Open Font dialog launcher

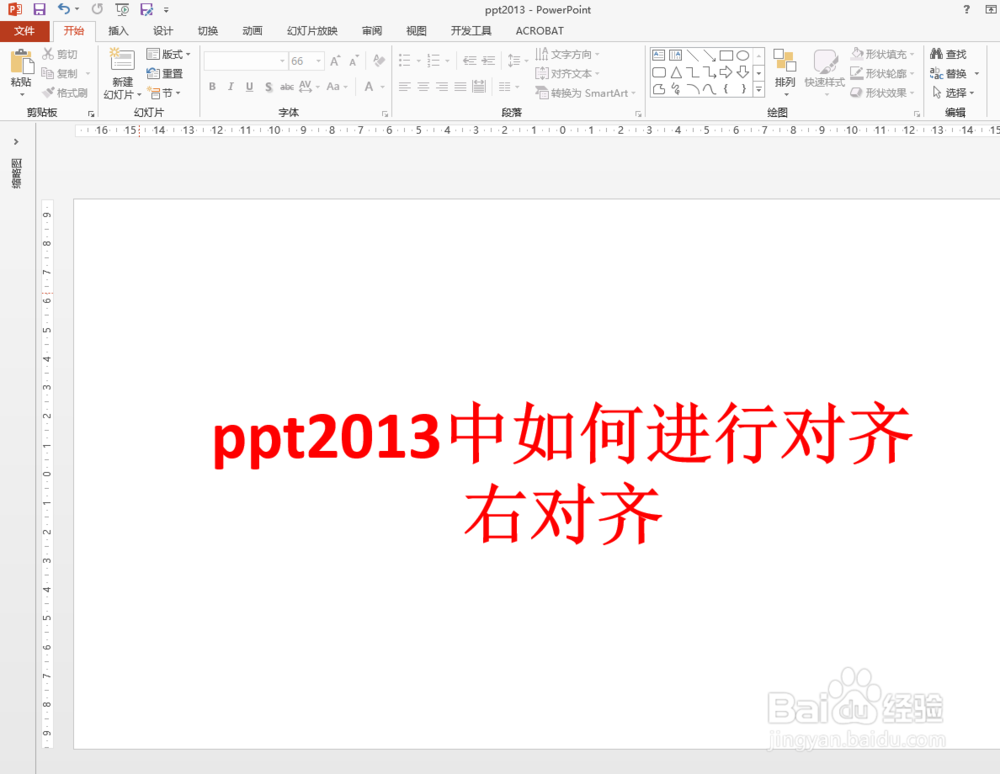coord(385,113)
